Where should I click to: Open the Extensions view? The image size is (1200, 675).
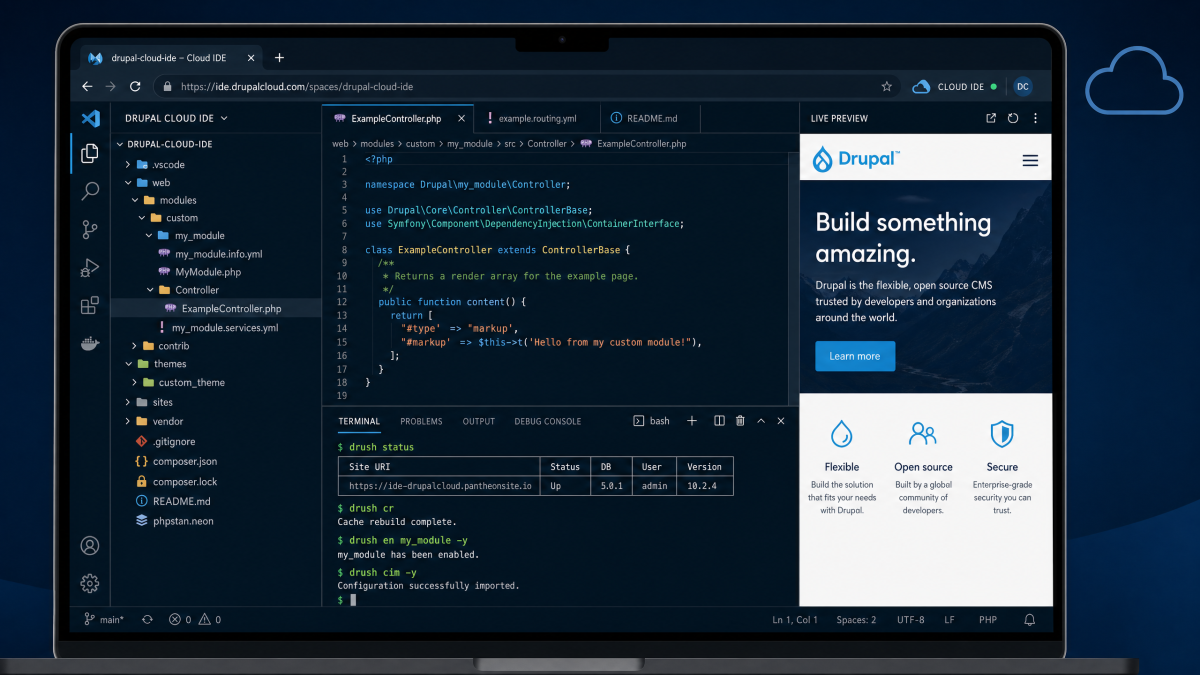coord(90,305)
